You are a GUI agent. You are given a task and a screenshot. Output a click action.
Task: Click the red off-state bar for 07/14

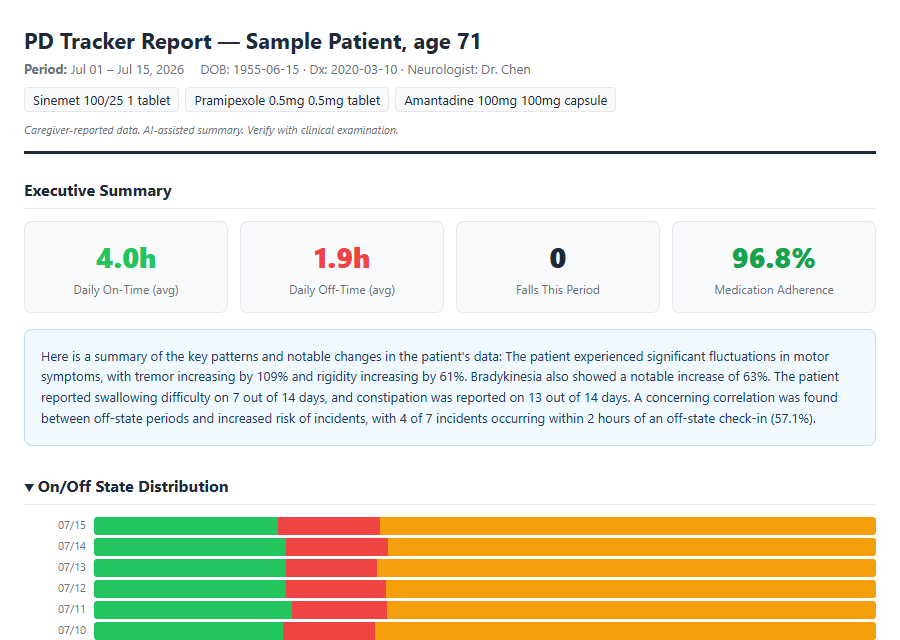(337, 547)
